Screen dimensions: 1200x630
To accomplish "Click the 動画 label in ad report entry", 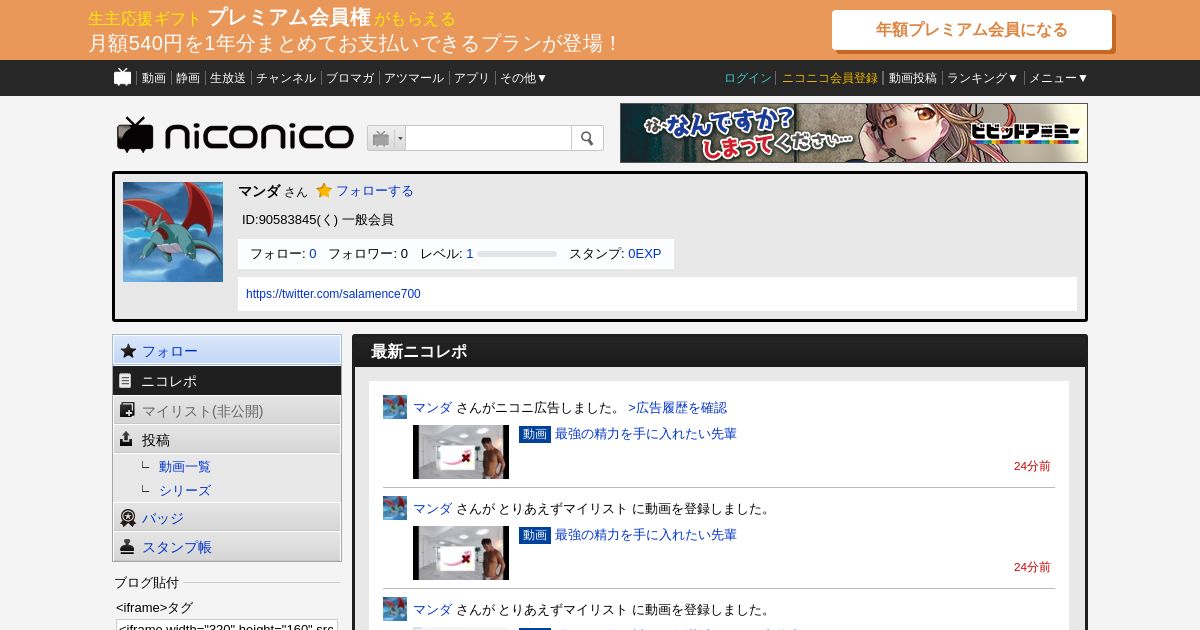I will coord(535,434).
